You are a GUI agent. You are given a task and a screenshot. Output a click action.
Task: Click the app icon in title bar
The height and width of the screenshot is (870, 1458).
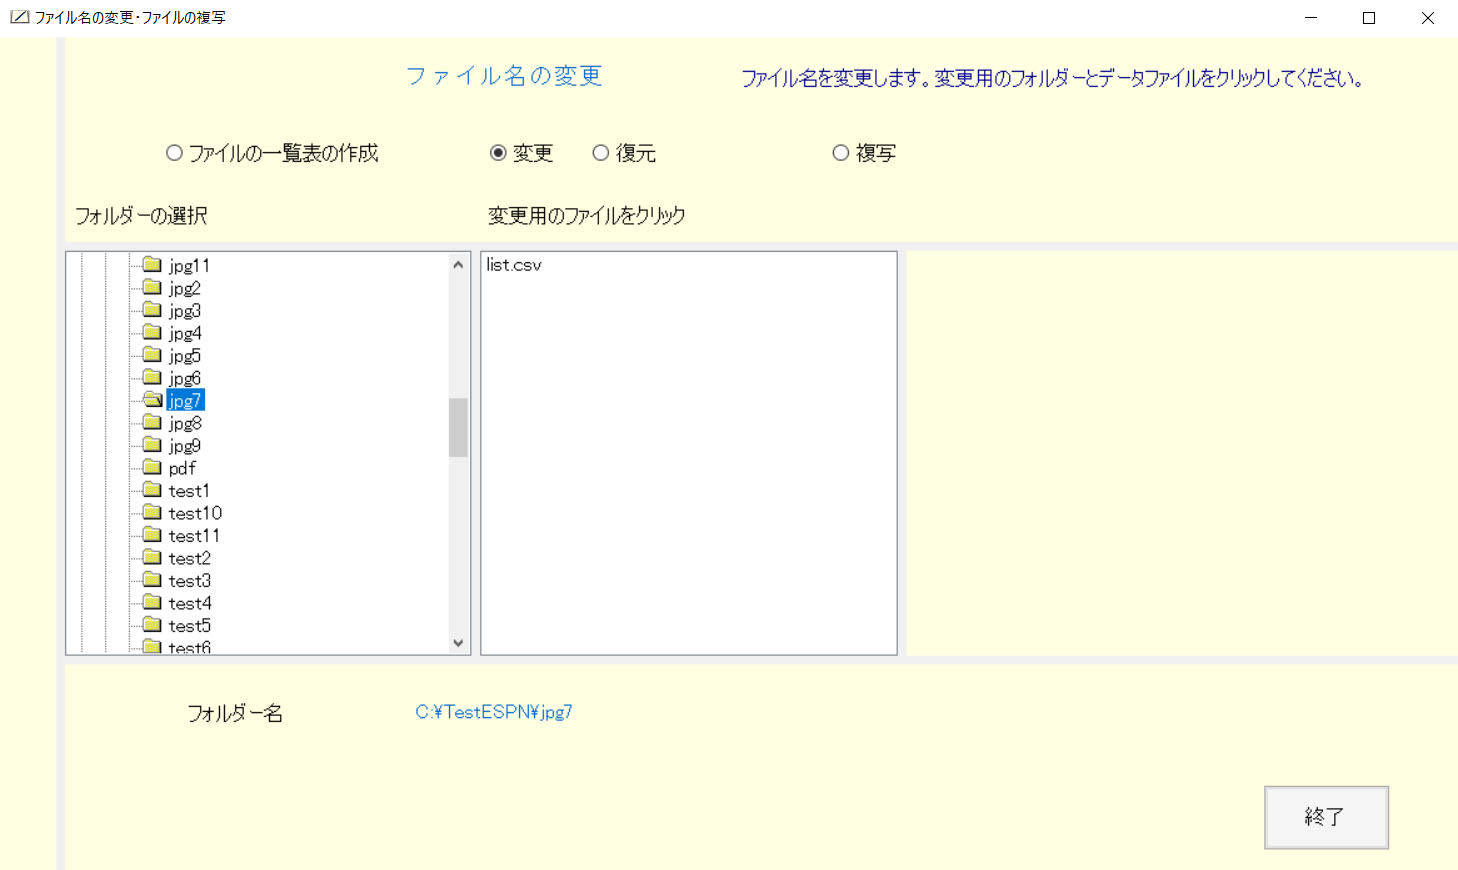(19, 17)
